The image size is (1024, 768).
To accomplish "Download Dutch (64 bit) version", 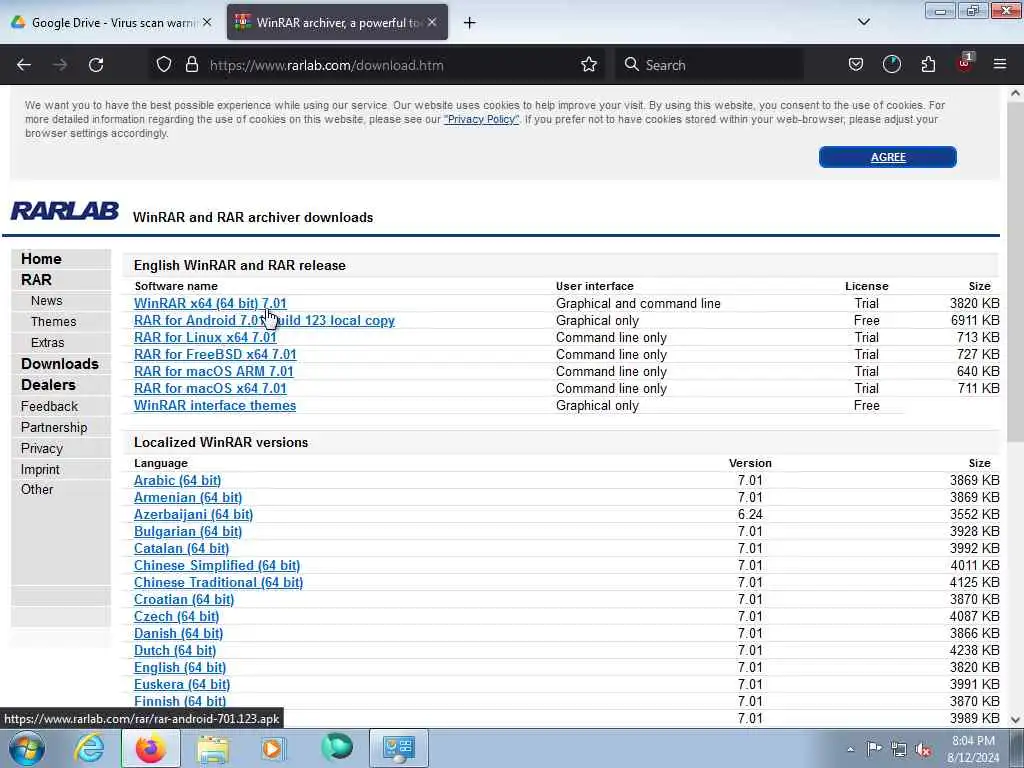I will pos(175,650).
